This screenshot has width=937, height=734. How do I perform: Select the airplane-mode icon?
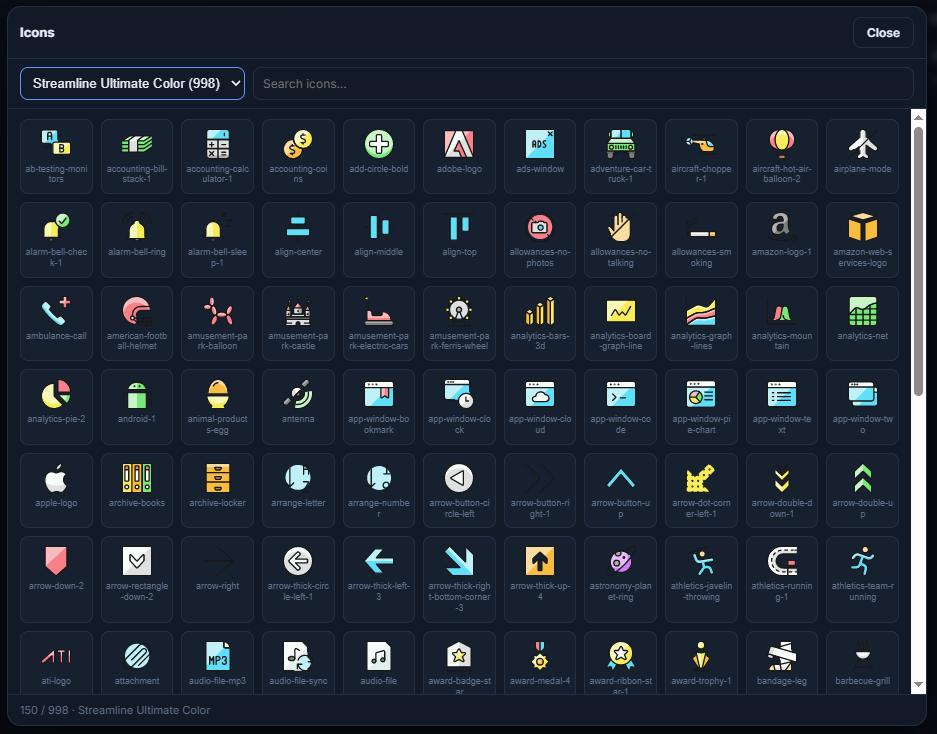point(862,157)
